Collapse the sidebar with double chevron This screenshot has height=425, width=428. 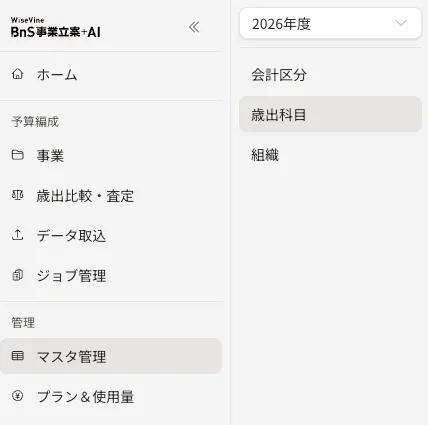pos(194,27)
